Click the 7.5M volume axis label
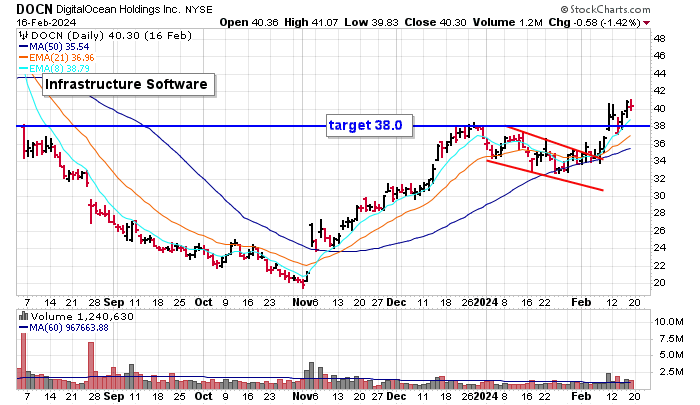Image resolution: width=700 pixels, height=405 pixels. coord(671,338)
